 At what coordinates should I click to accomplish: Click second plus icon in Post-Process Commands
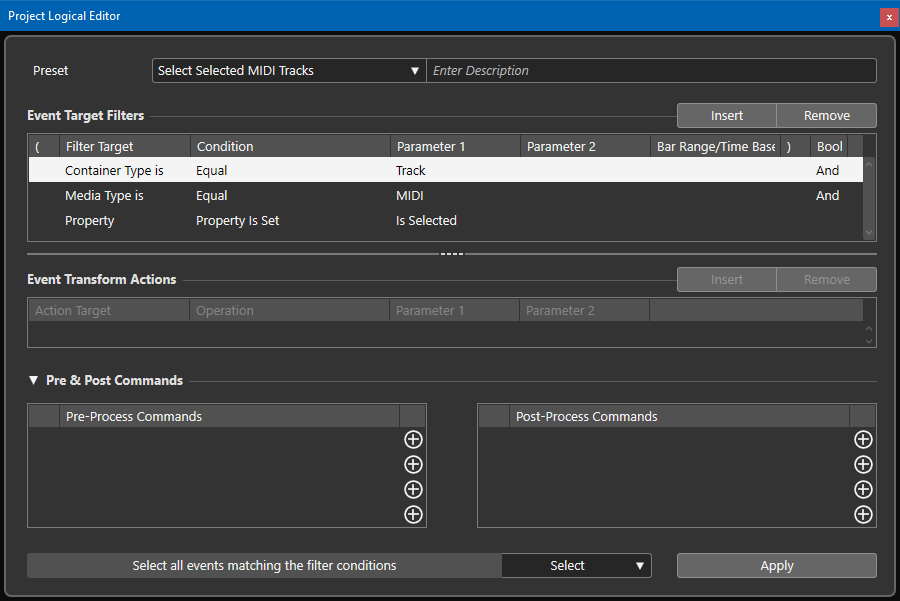(x=863, y=465)
